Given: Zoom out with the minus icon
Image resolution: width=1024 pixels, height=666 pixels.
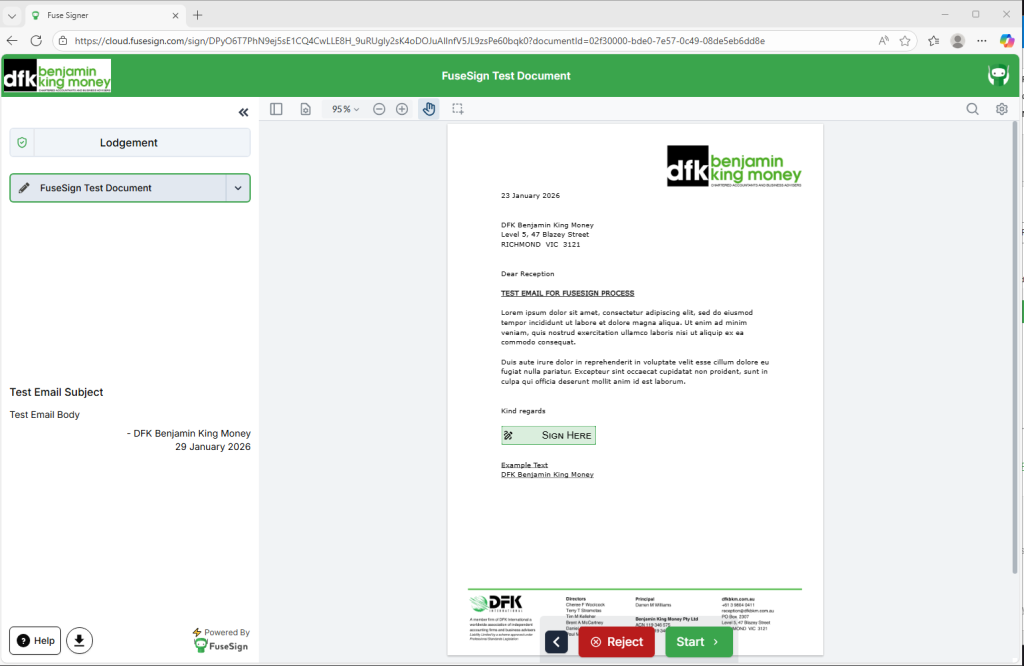Looking at the screenshot, I should (x=379, y=109).
